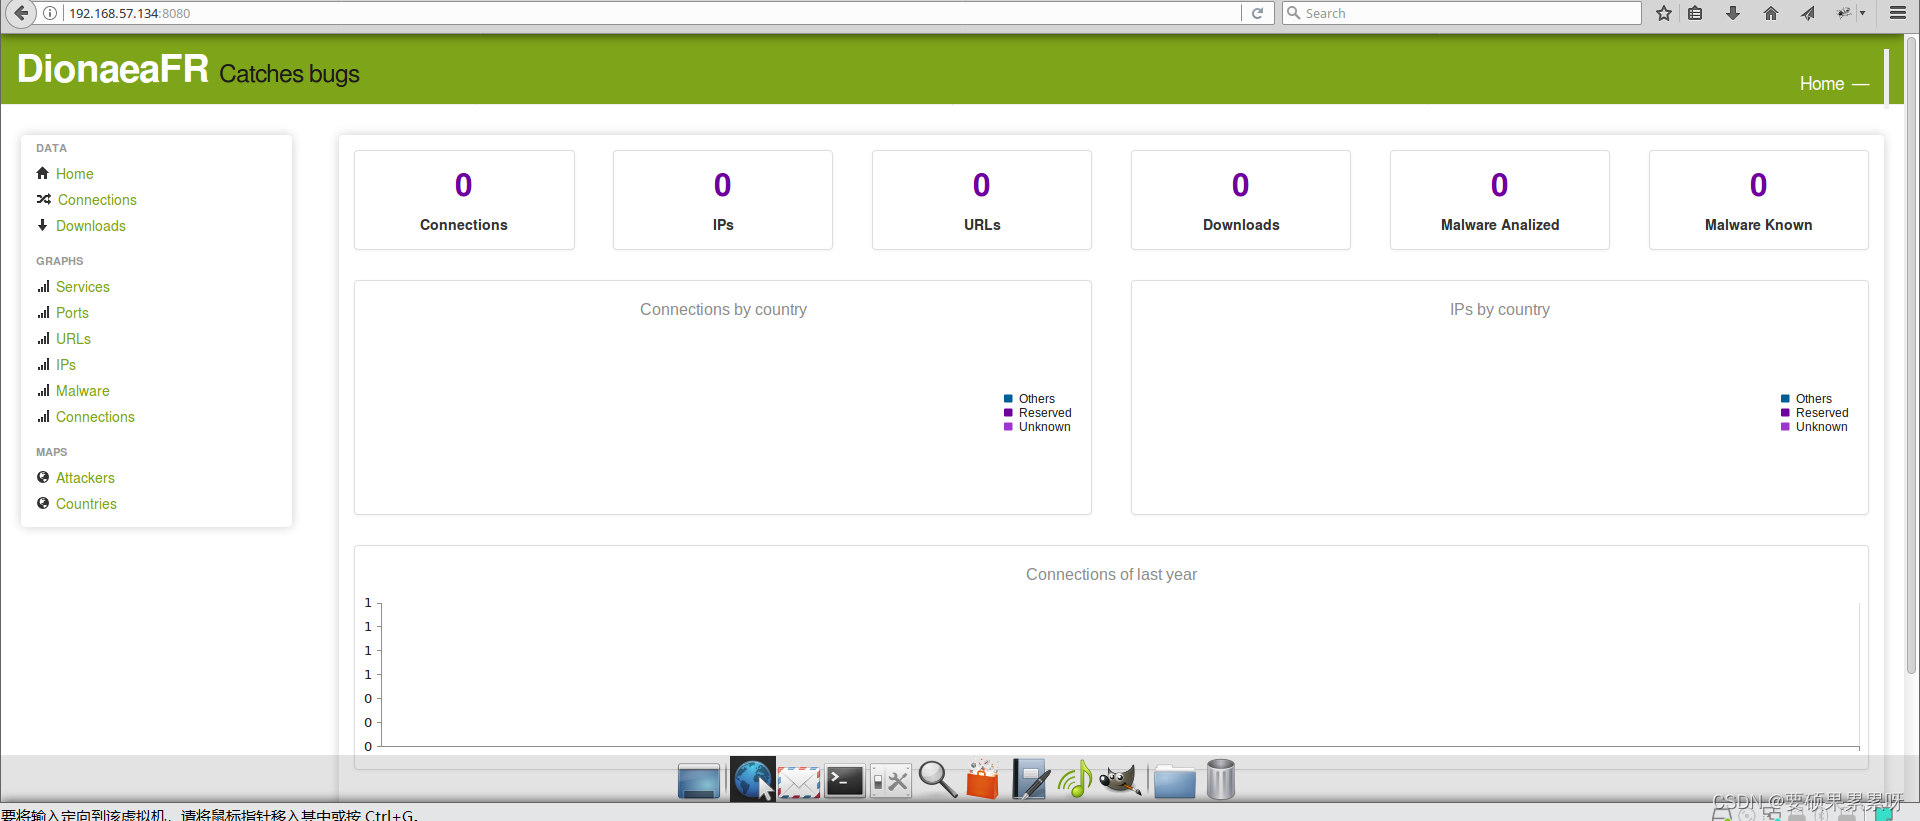Open the terminal dock icon
1920x821 pixels.
[845, 781]
